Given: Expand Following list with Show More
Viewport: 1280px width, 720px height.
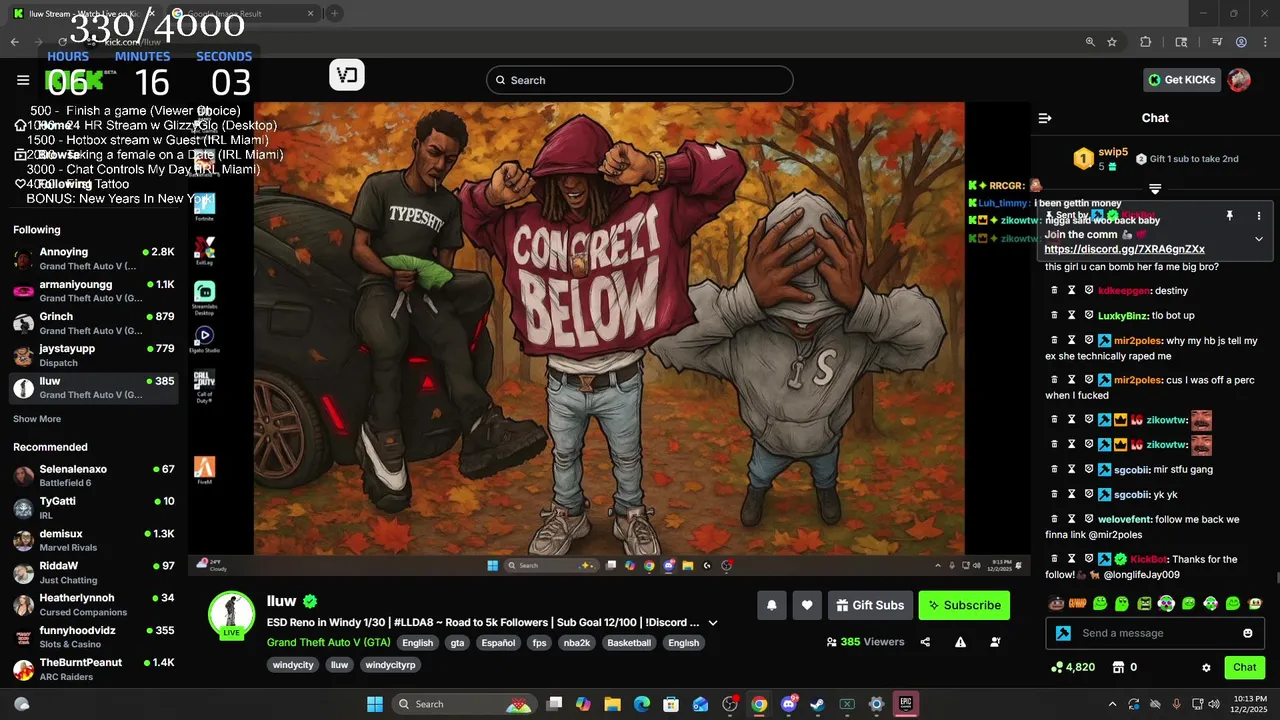Looking at the screenshot, I should click(x=37, y=419).
